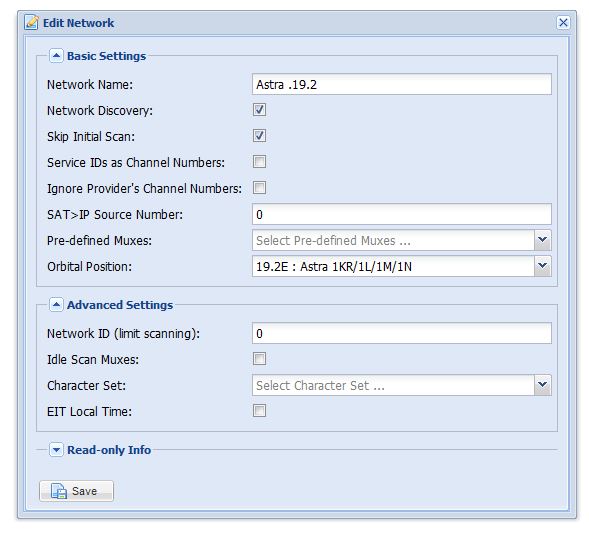Collapse the Advanced Settings section

point(56,305)
